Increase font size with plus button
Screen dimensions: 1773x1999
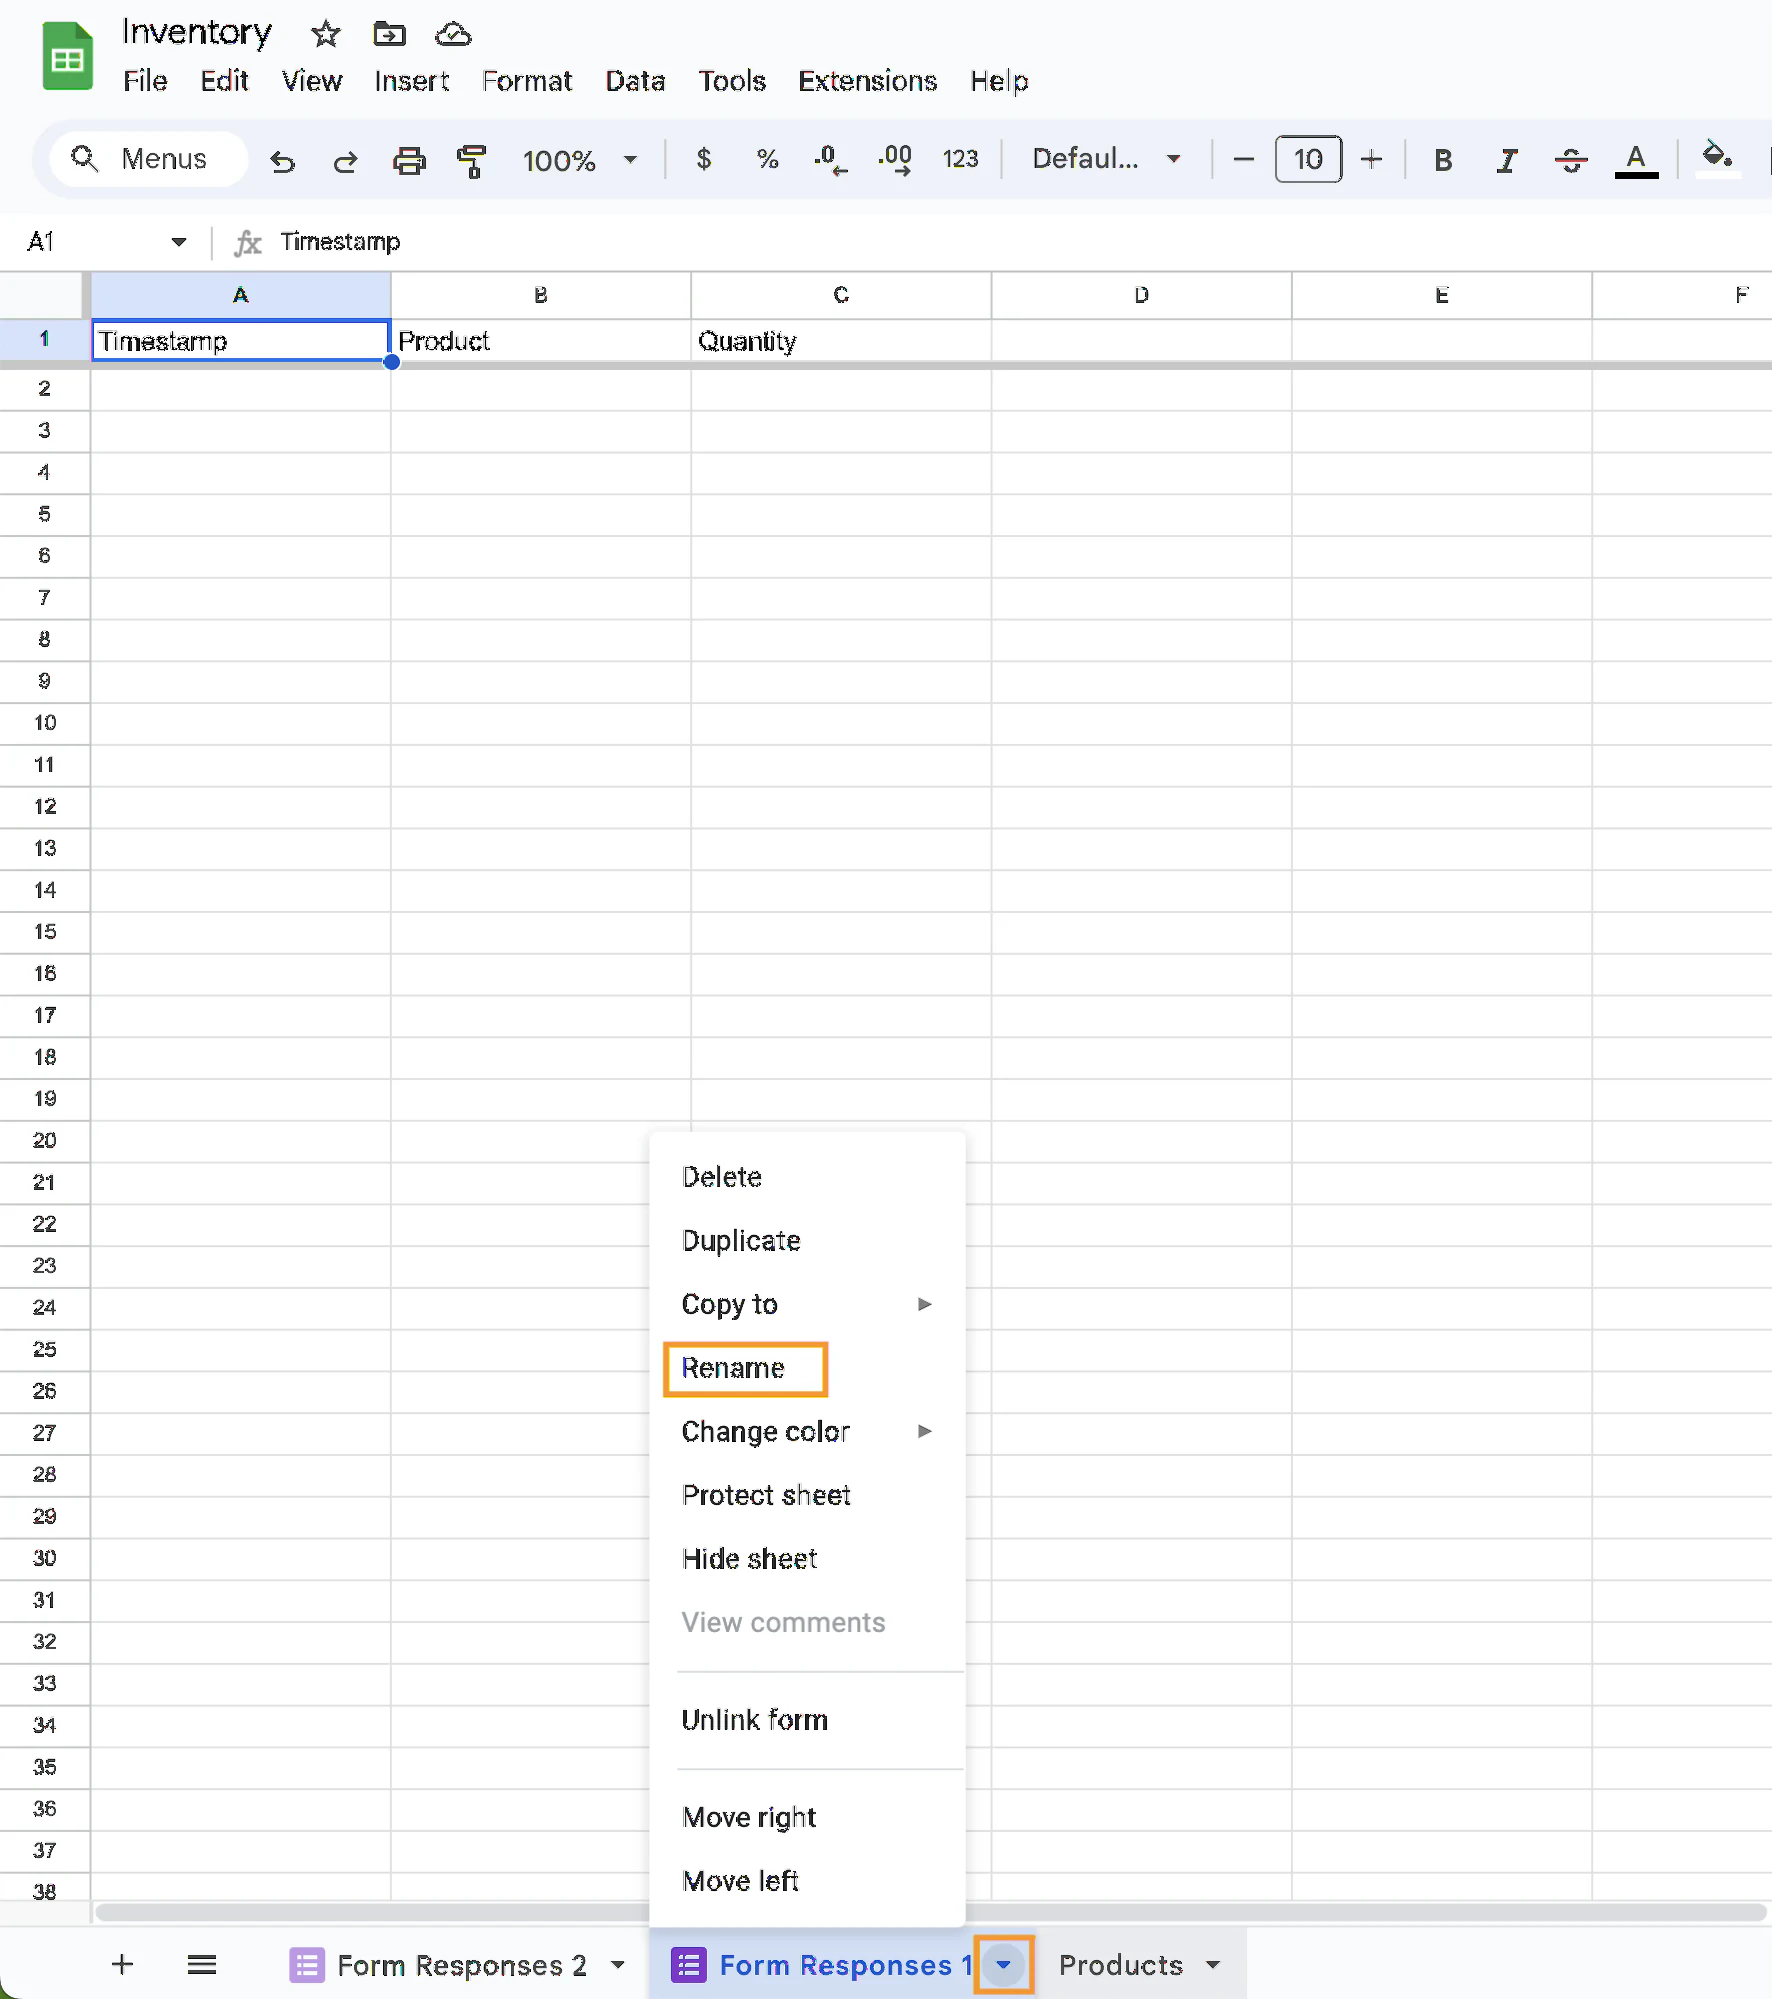pyautogui.click(x=1372, y=159)
